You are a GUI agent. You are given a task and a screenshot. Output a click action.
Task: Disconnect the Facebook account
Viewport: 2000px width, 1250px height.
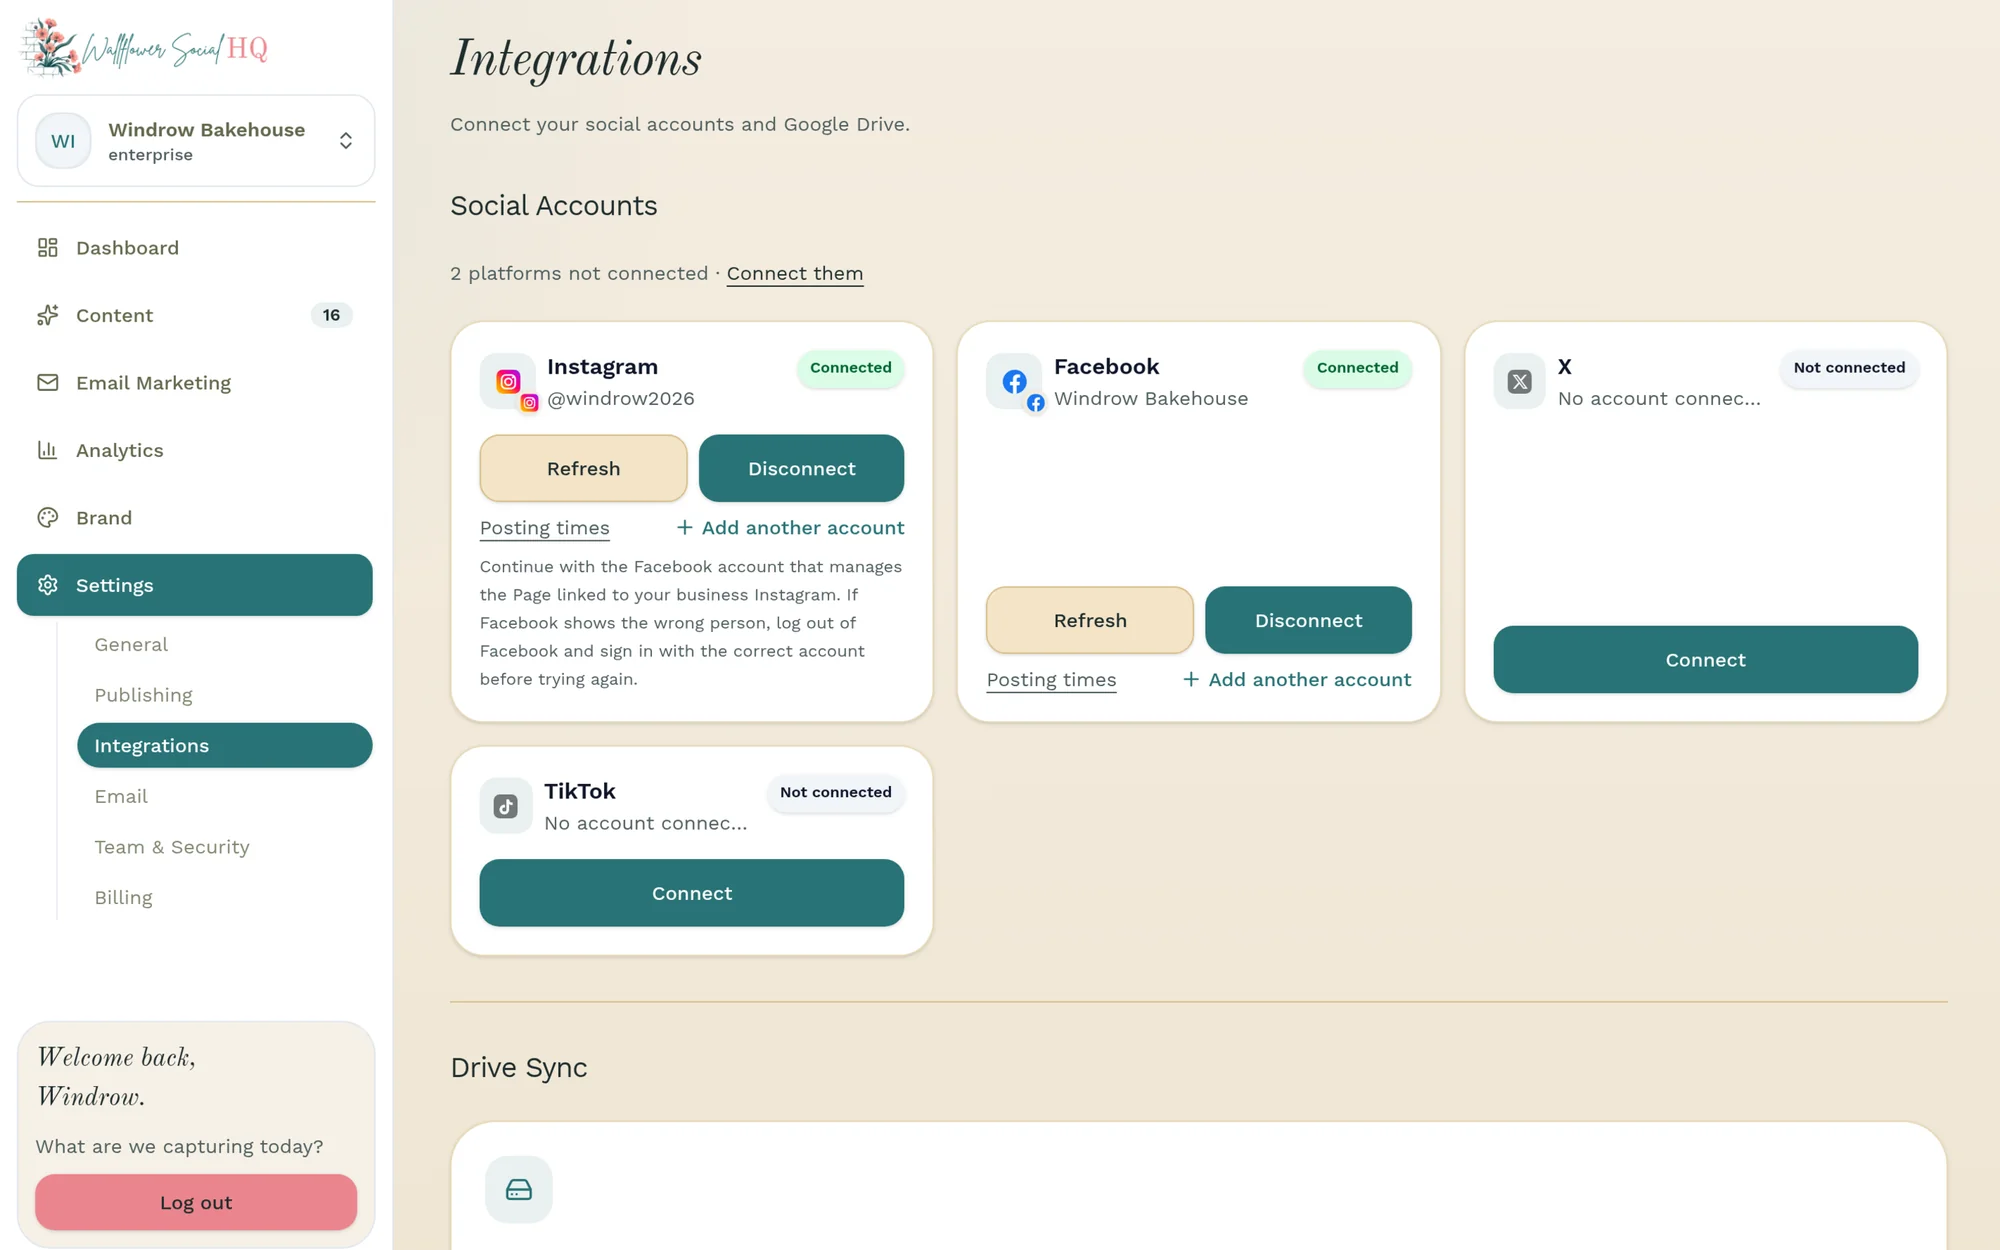pos(1308,620)
